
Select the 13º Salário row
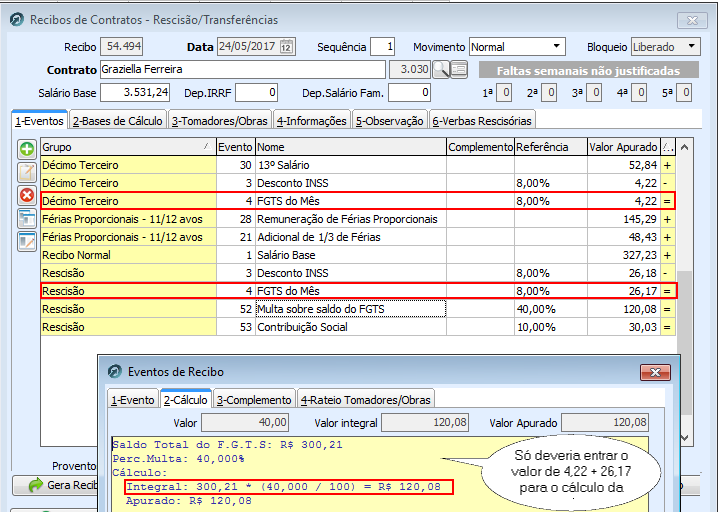[358, 165]
